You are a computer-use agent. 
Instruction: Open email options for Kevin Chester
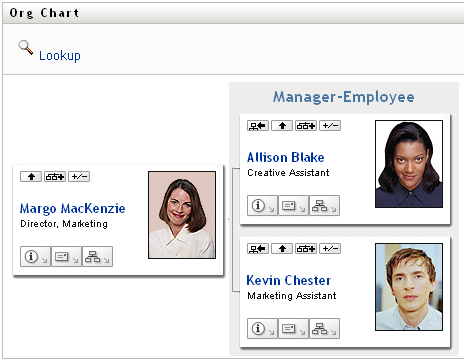click(293, 329)
